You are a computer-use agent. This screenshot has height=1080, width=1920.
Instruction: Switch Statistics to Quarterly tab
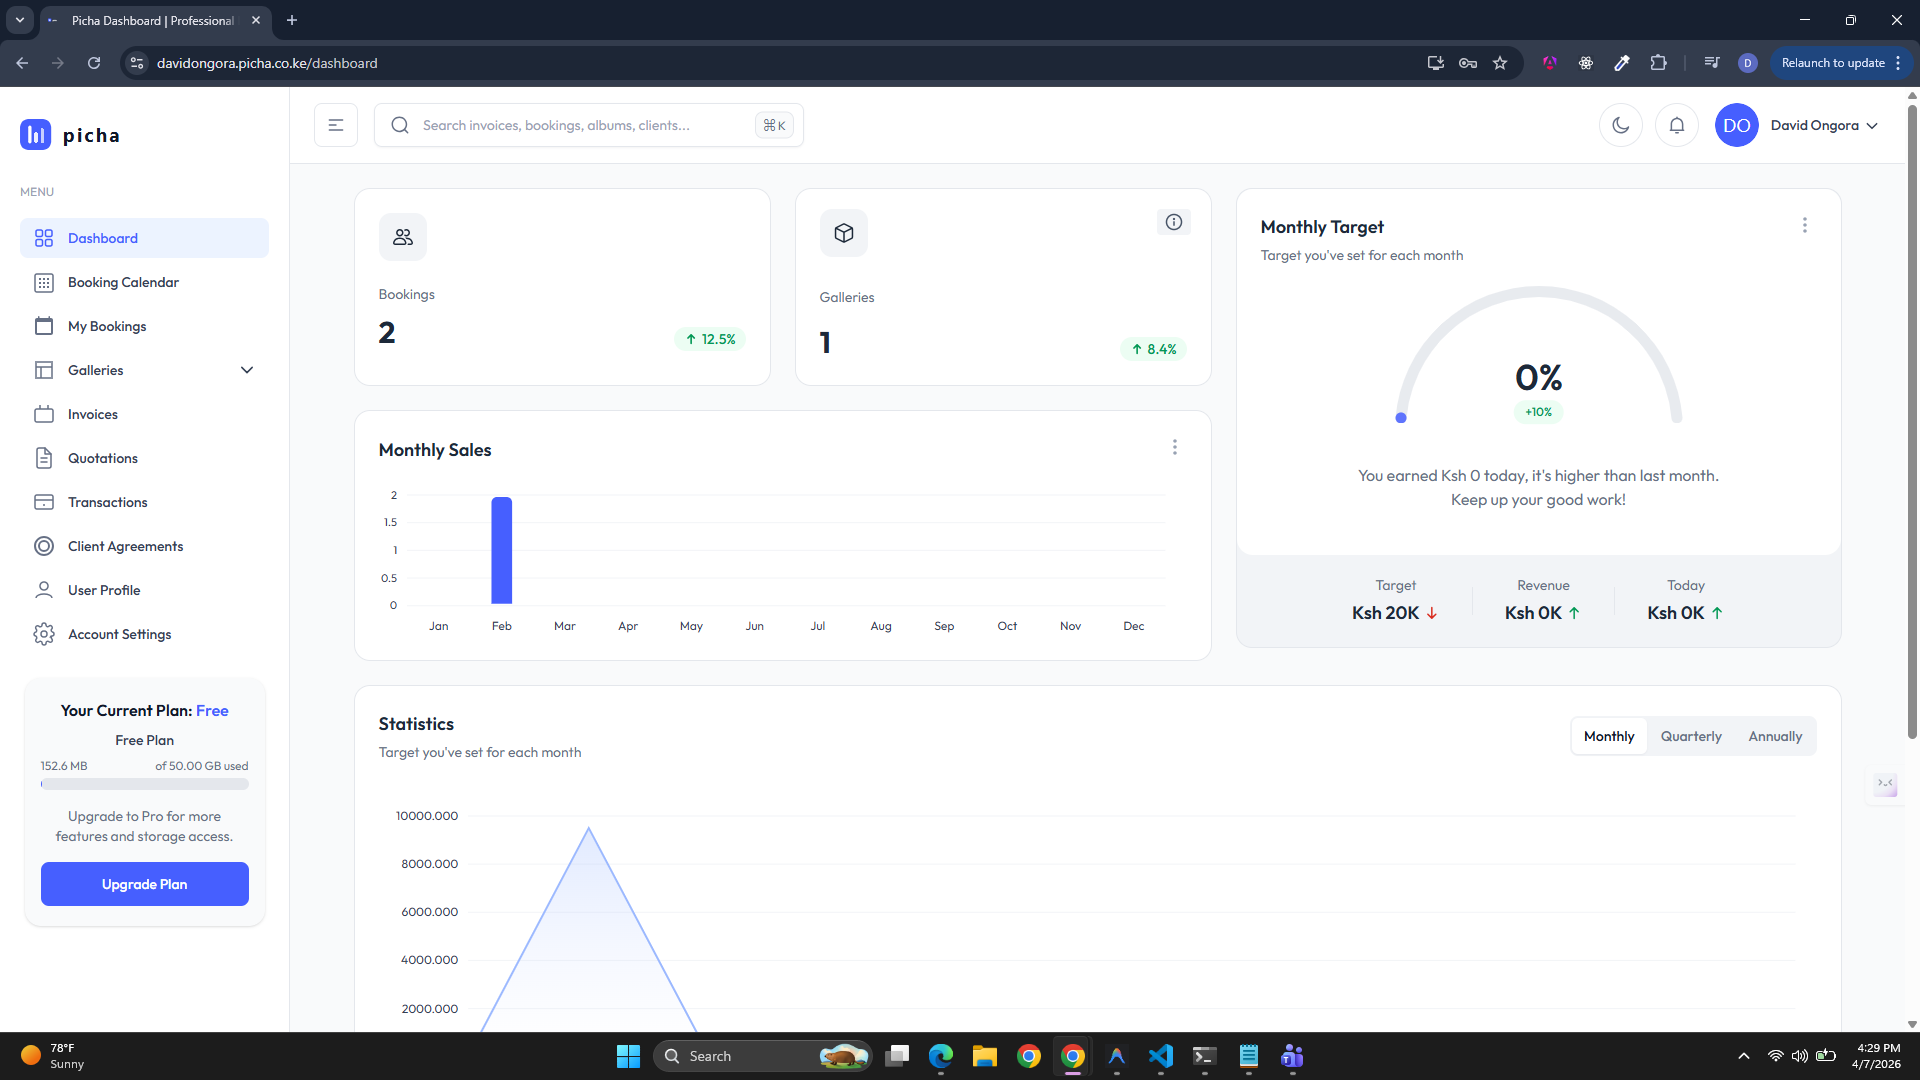(1690, 736)
